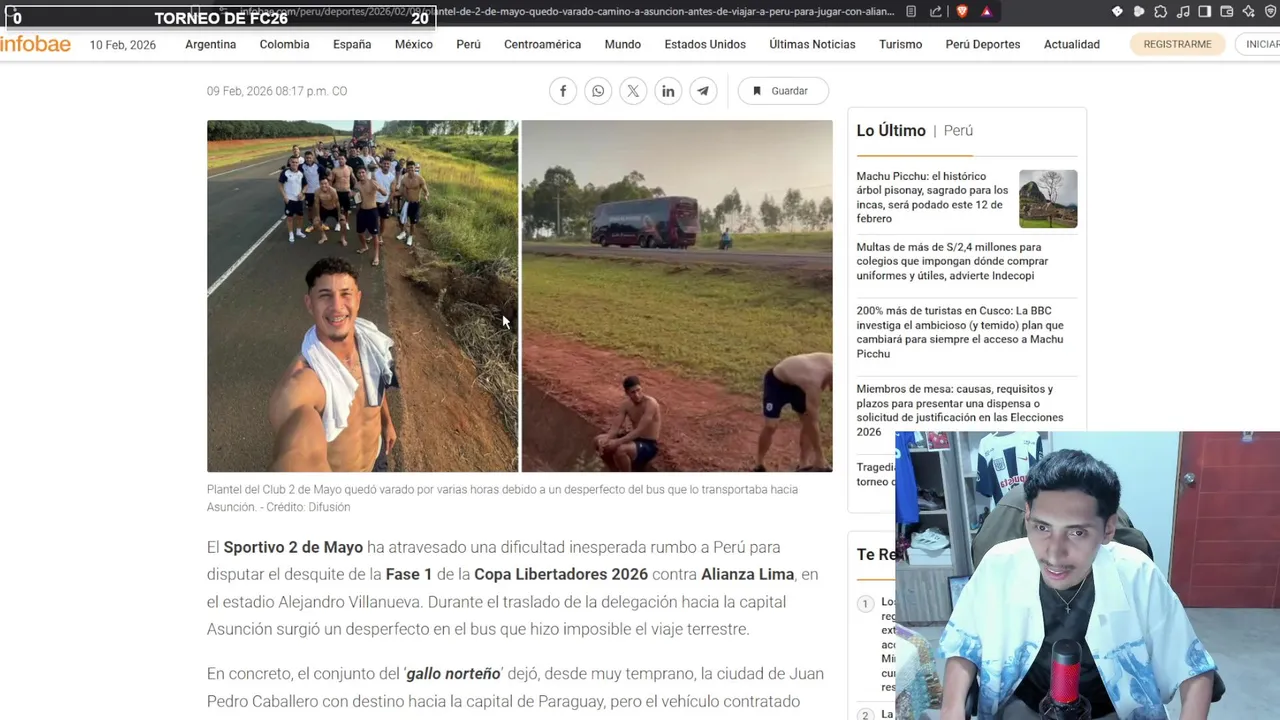Screen dimensions: 1280x720
Task: Click the Sportivo 2 de Mayo bold text
Action: pos(293,547)
